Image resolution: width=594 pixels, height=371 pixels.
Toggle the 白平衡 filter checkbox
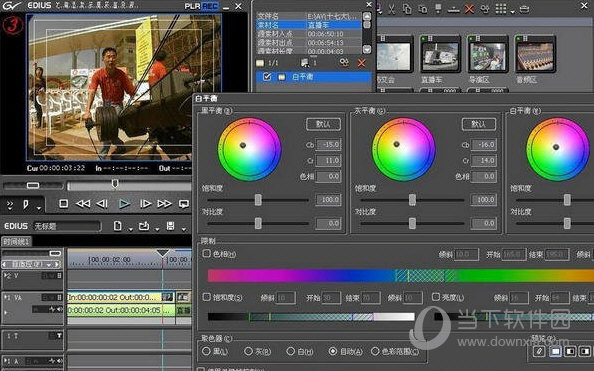(267, 77)
